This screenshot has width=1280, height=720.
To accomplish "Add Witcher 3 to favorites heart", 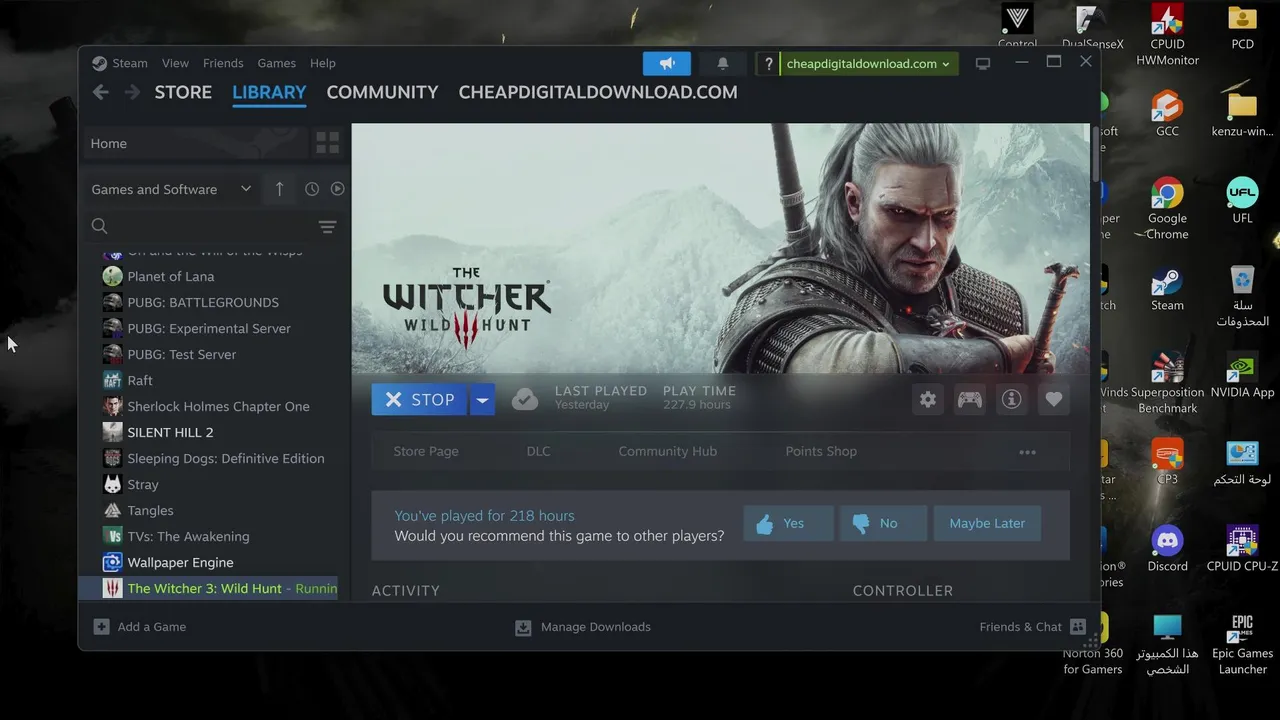I will coord(1054,399).
